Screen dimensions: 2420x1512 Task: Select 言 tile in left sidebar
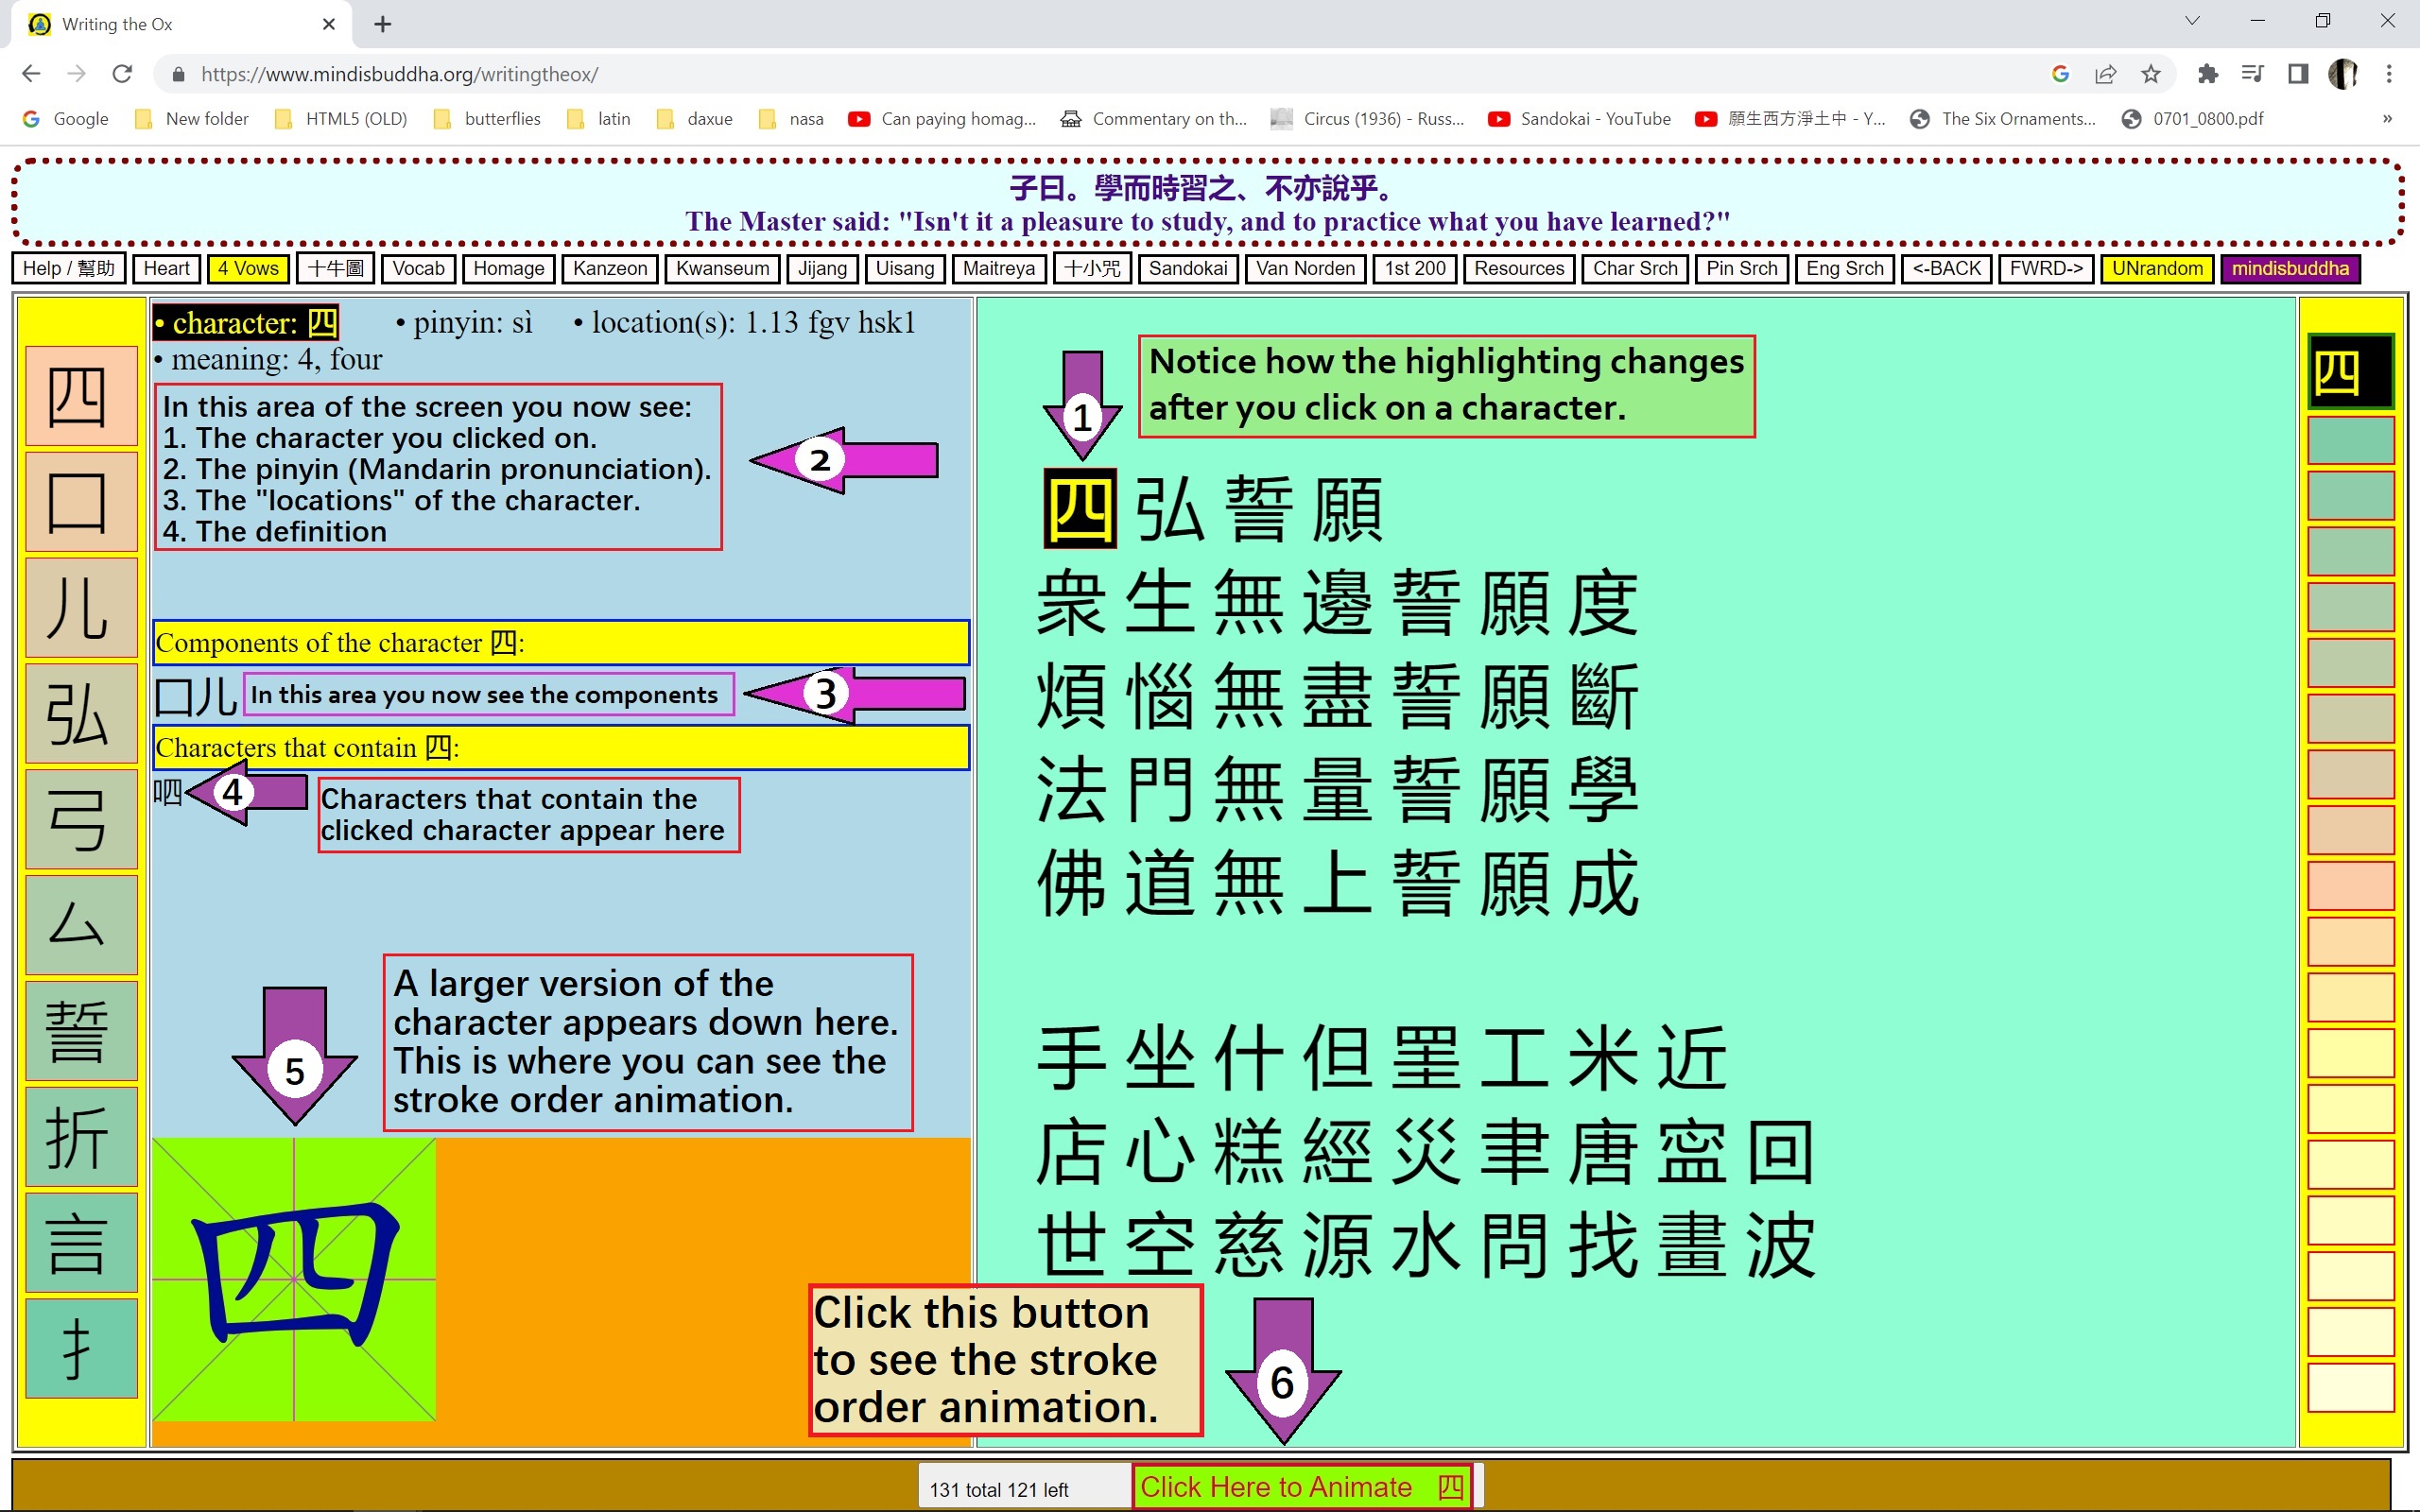(81, 1242)
